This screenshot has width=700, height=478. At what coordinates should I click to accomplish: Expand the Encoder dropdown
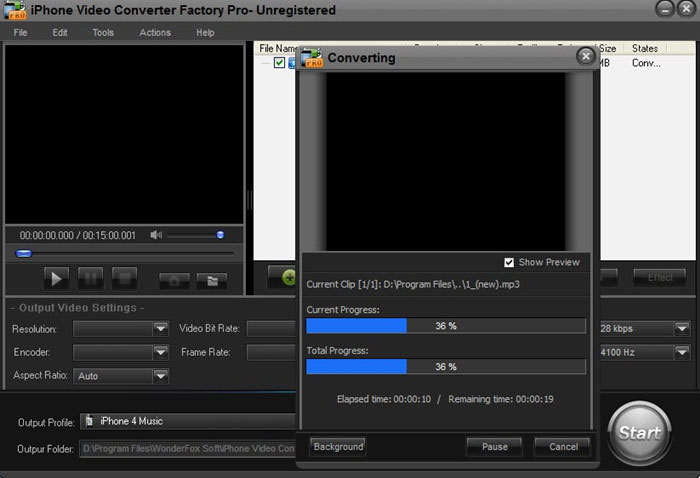tap(160, 353)
